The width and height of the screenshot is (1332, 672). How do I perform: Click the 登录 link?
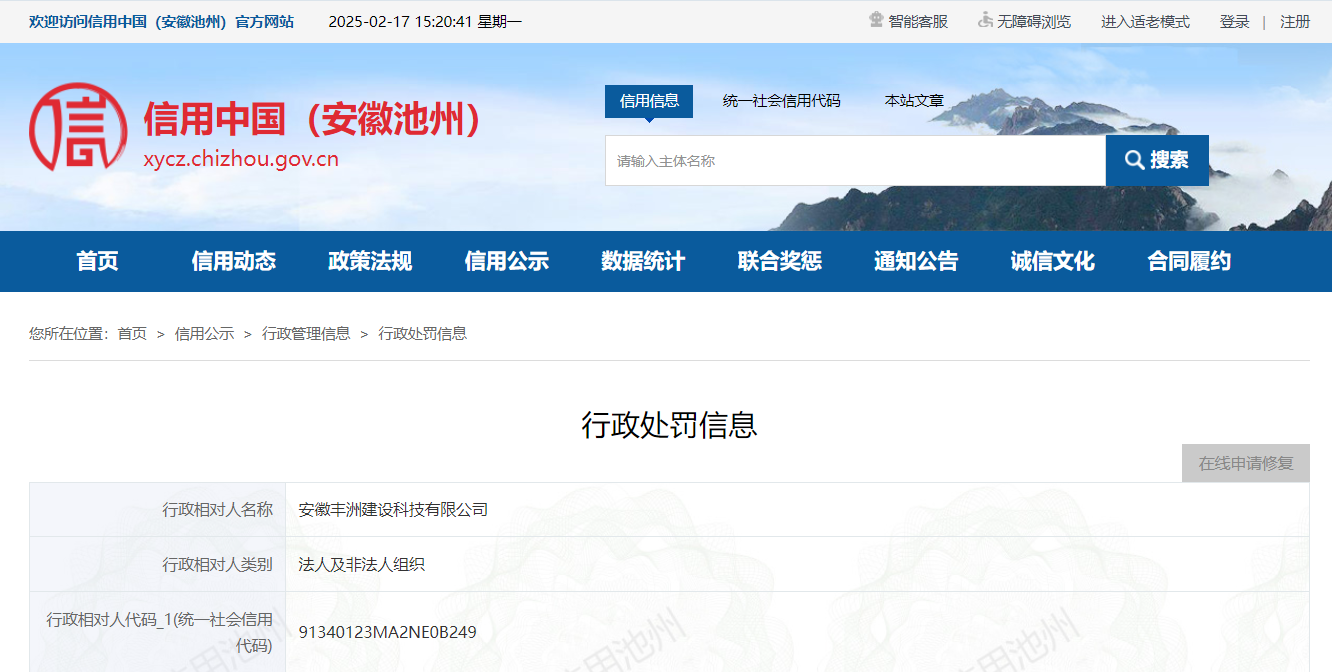1234,21
